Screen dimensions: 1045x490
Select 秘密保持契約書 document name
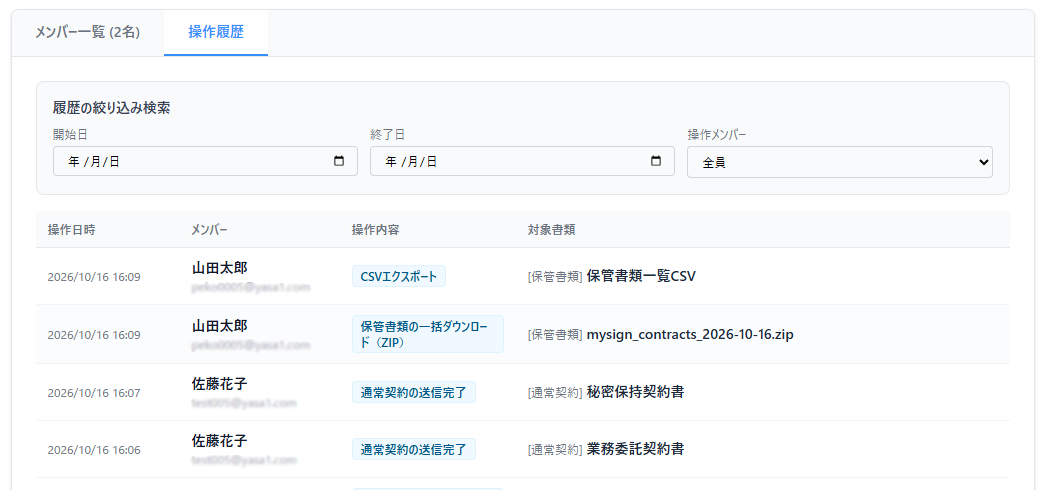click(635, 392)
